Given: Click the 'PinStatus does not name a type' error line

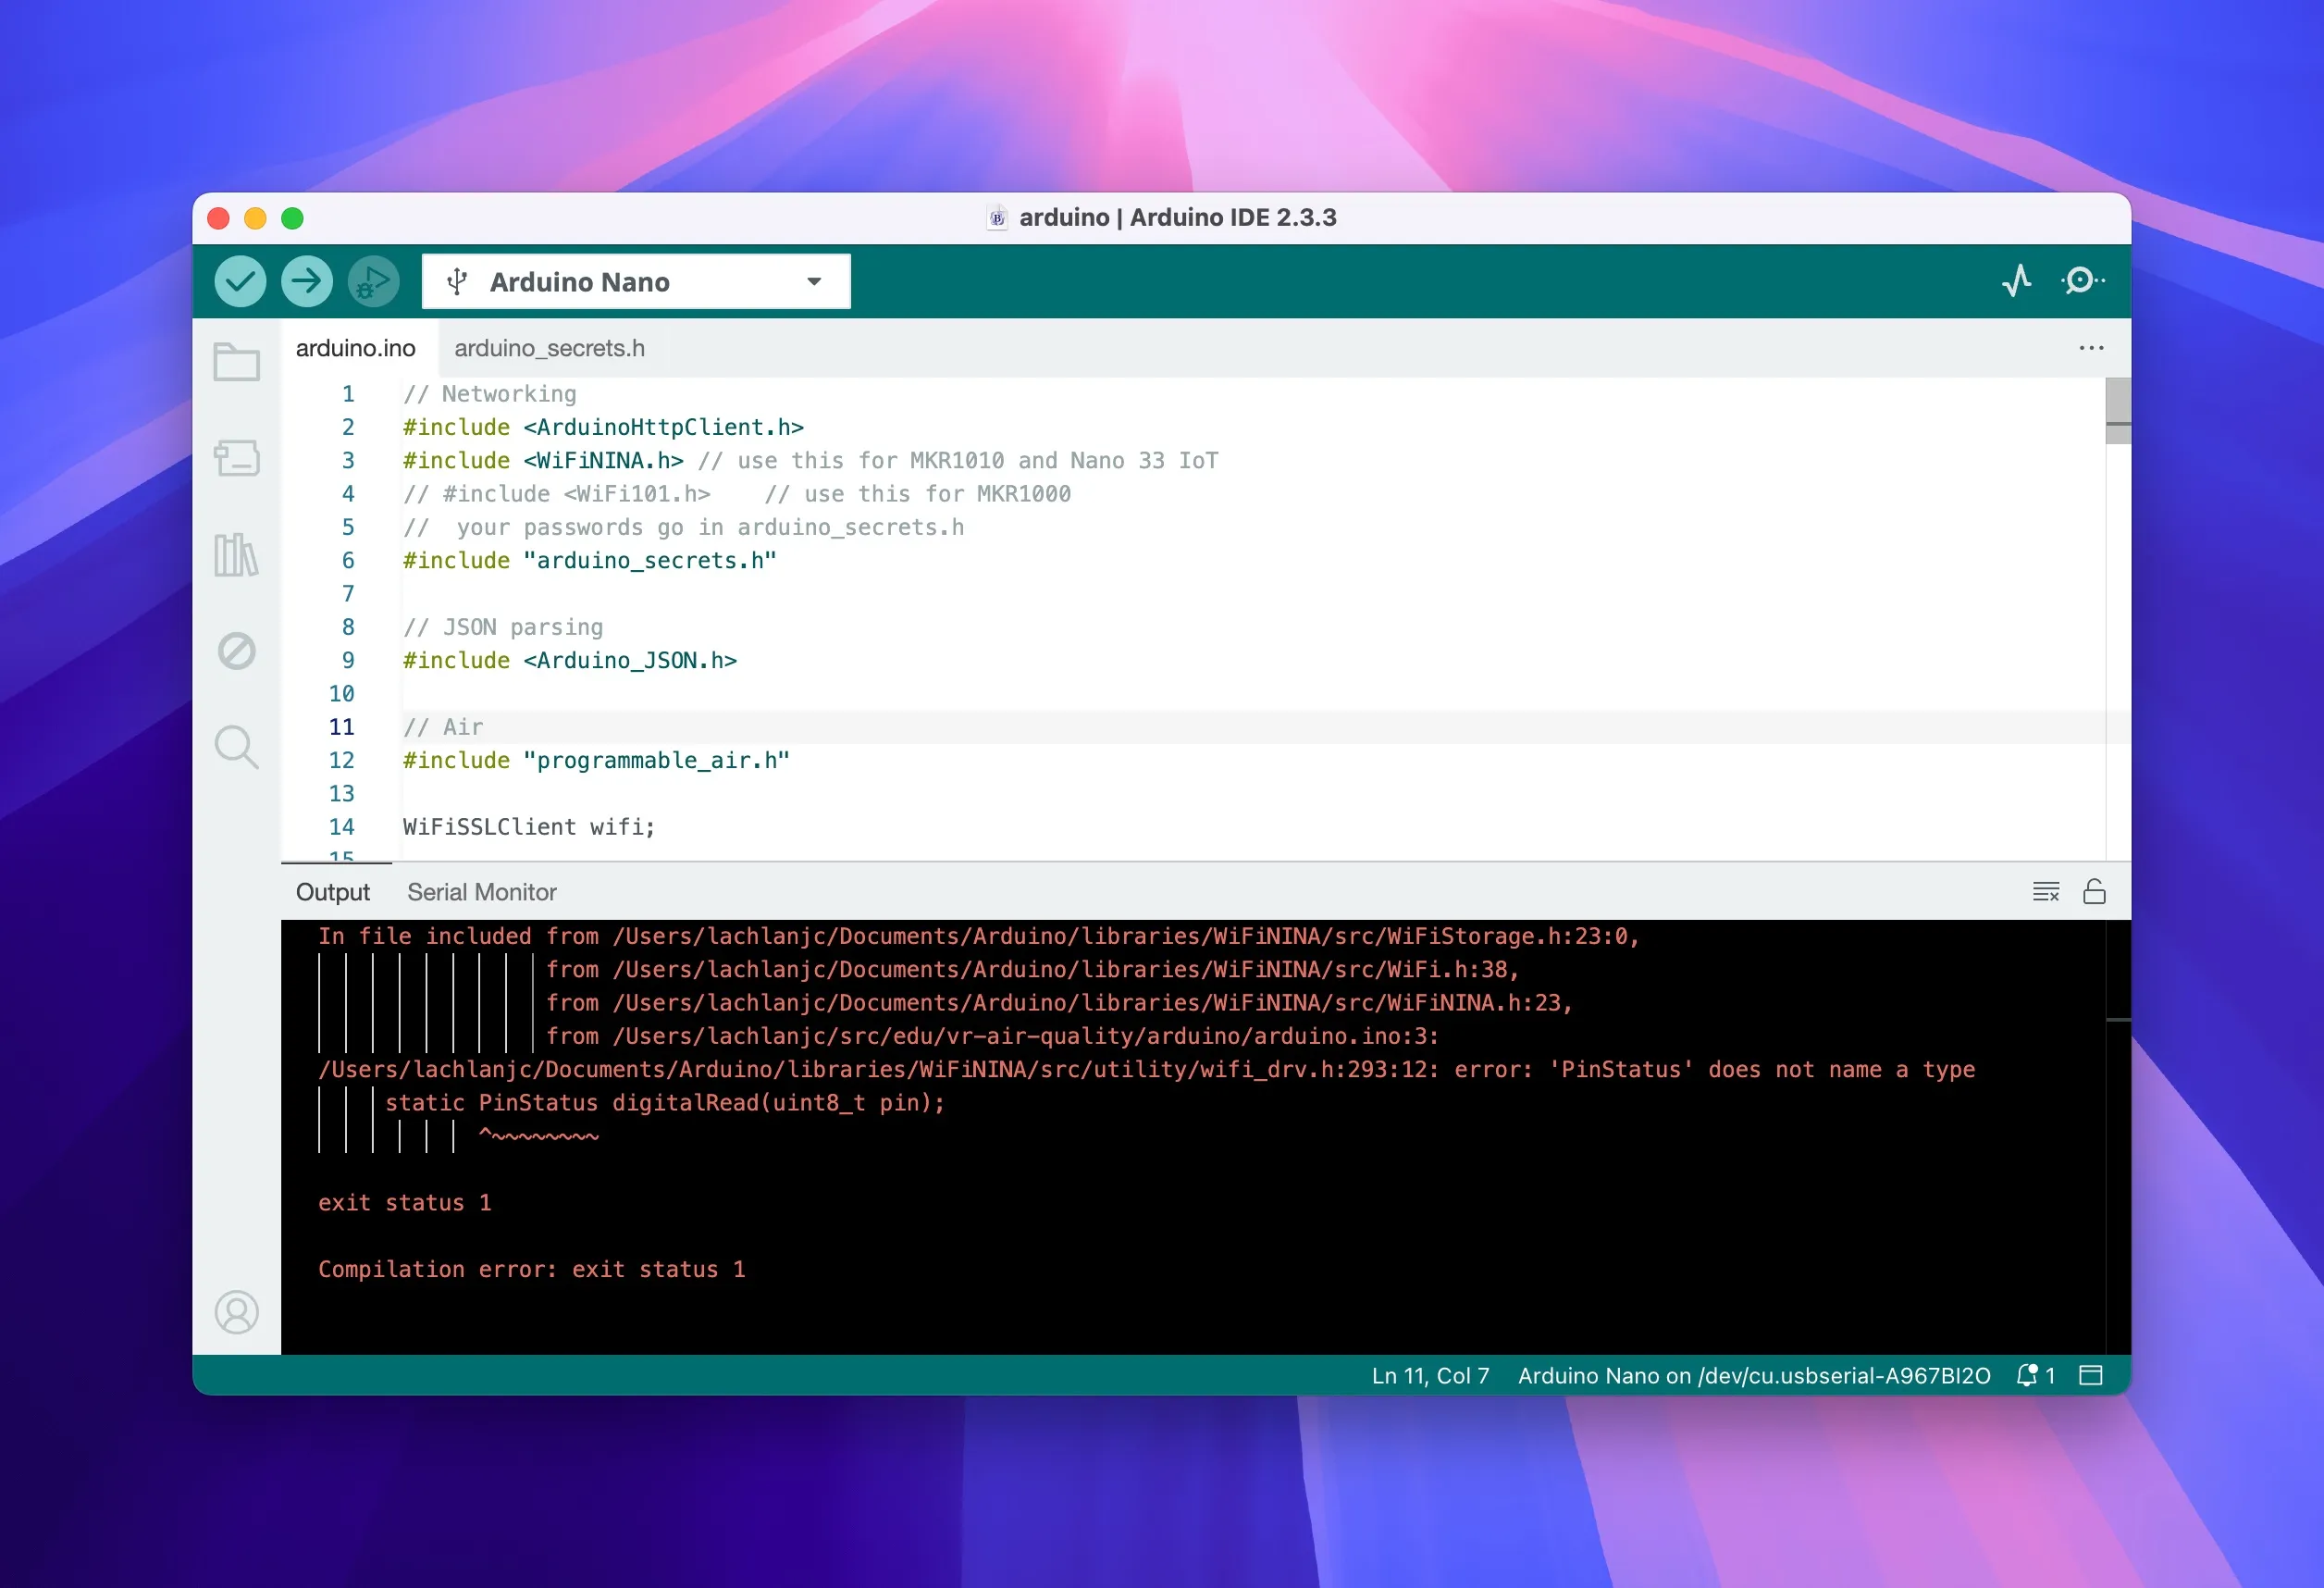Looking at the screenshot, I should tap(1146, 1069).
